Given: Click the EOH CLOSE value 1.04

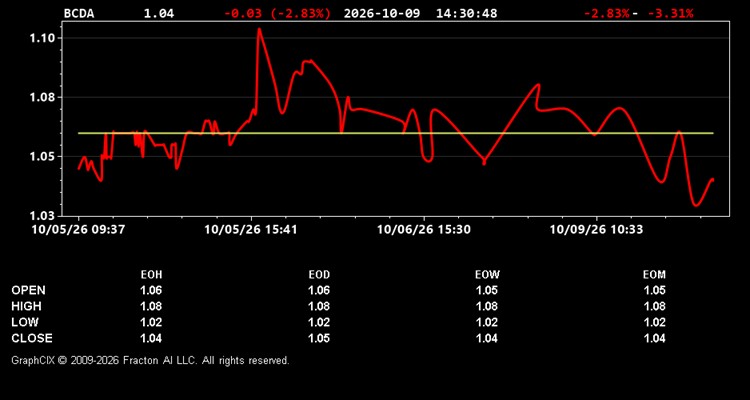Looking at the screenshot, I should pos(151,338).
